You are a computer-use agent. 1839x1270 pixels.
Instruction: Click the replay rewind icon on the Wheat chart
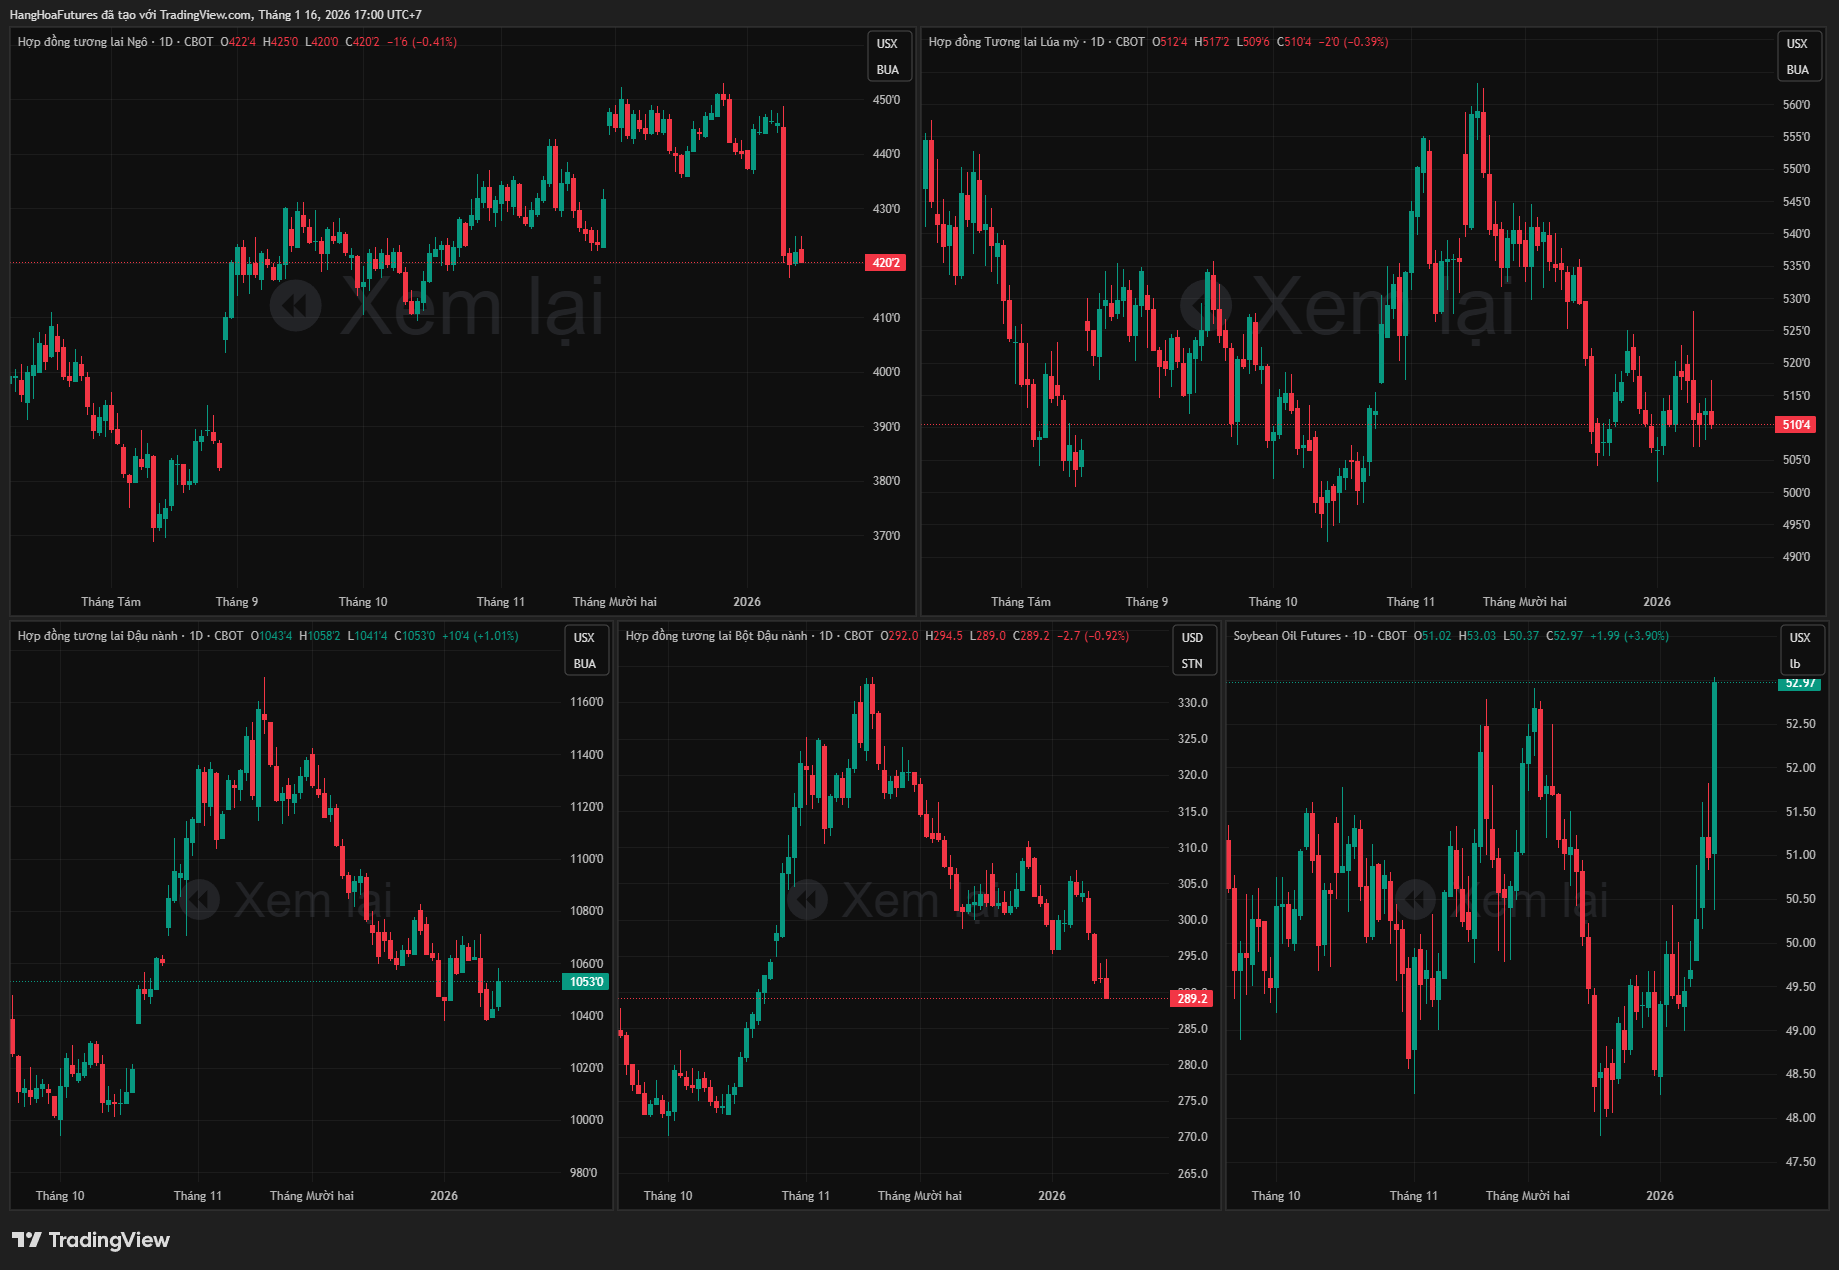click(x=1206, y=306)
